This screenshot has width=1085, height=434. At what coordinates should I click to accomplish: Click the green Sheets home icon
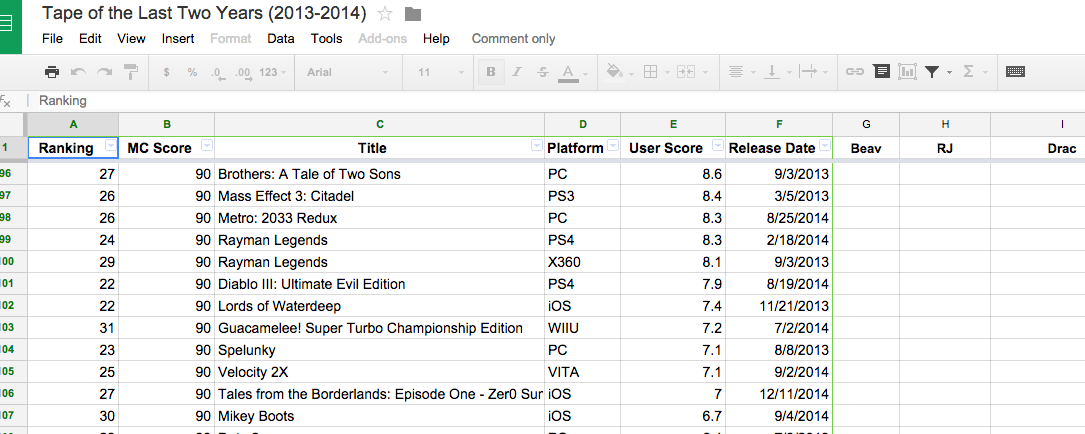pyautogui.click(x=10, y=25)
